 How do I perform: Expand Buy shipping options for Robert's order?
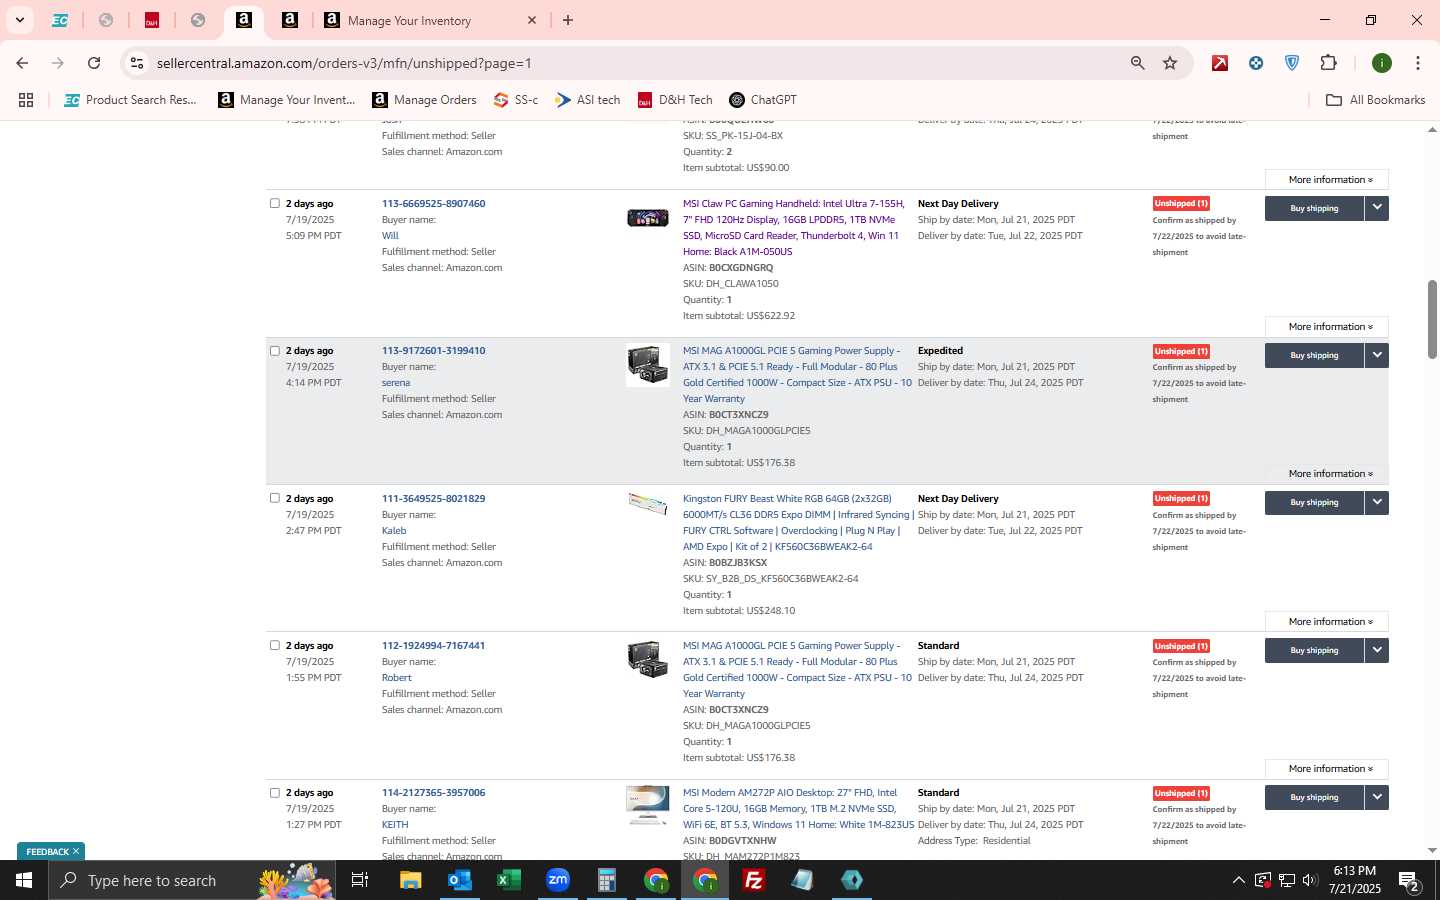pos(1377,650)
